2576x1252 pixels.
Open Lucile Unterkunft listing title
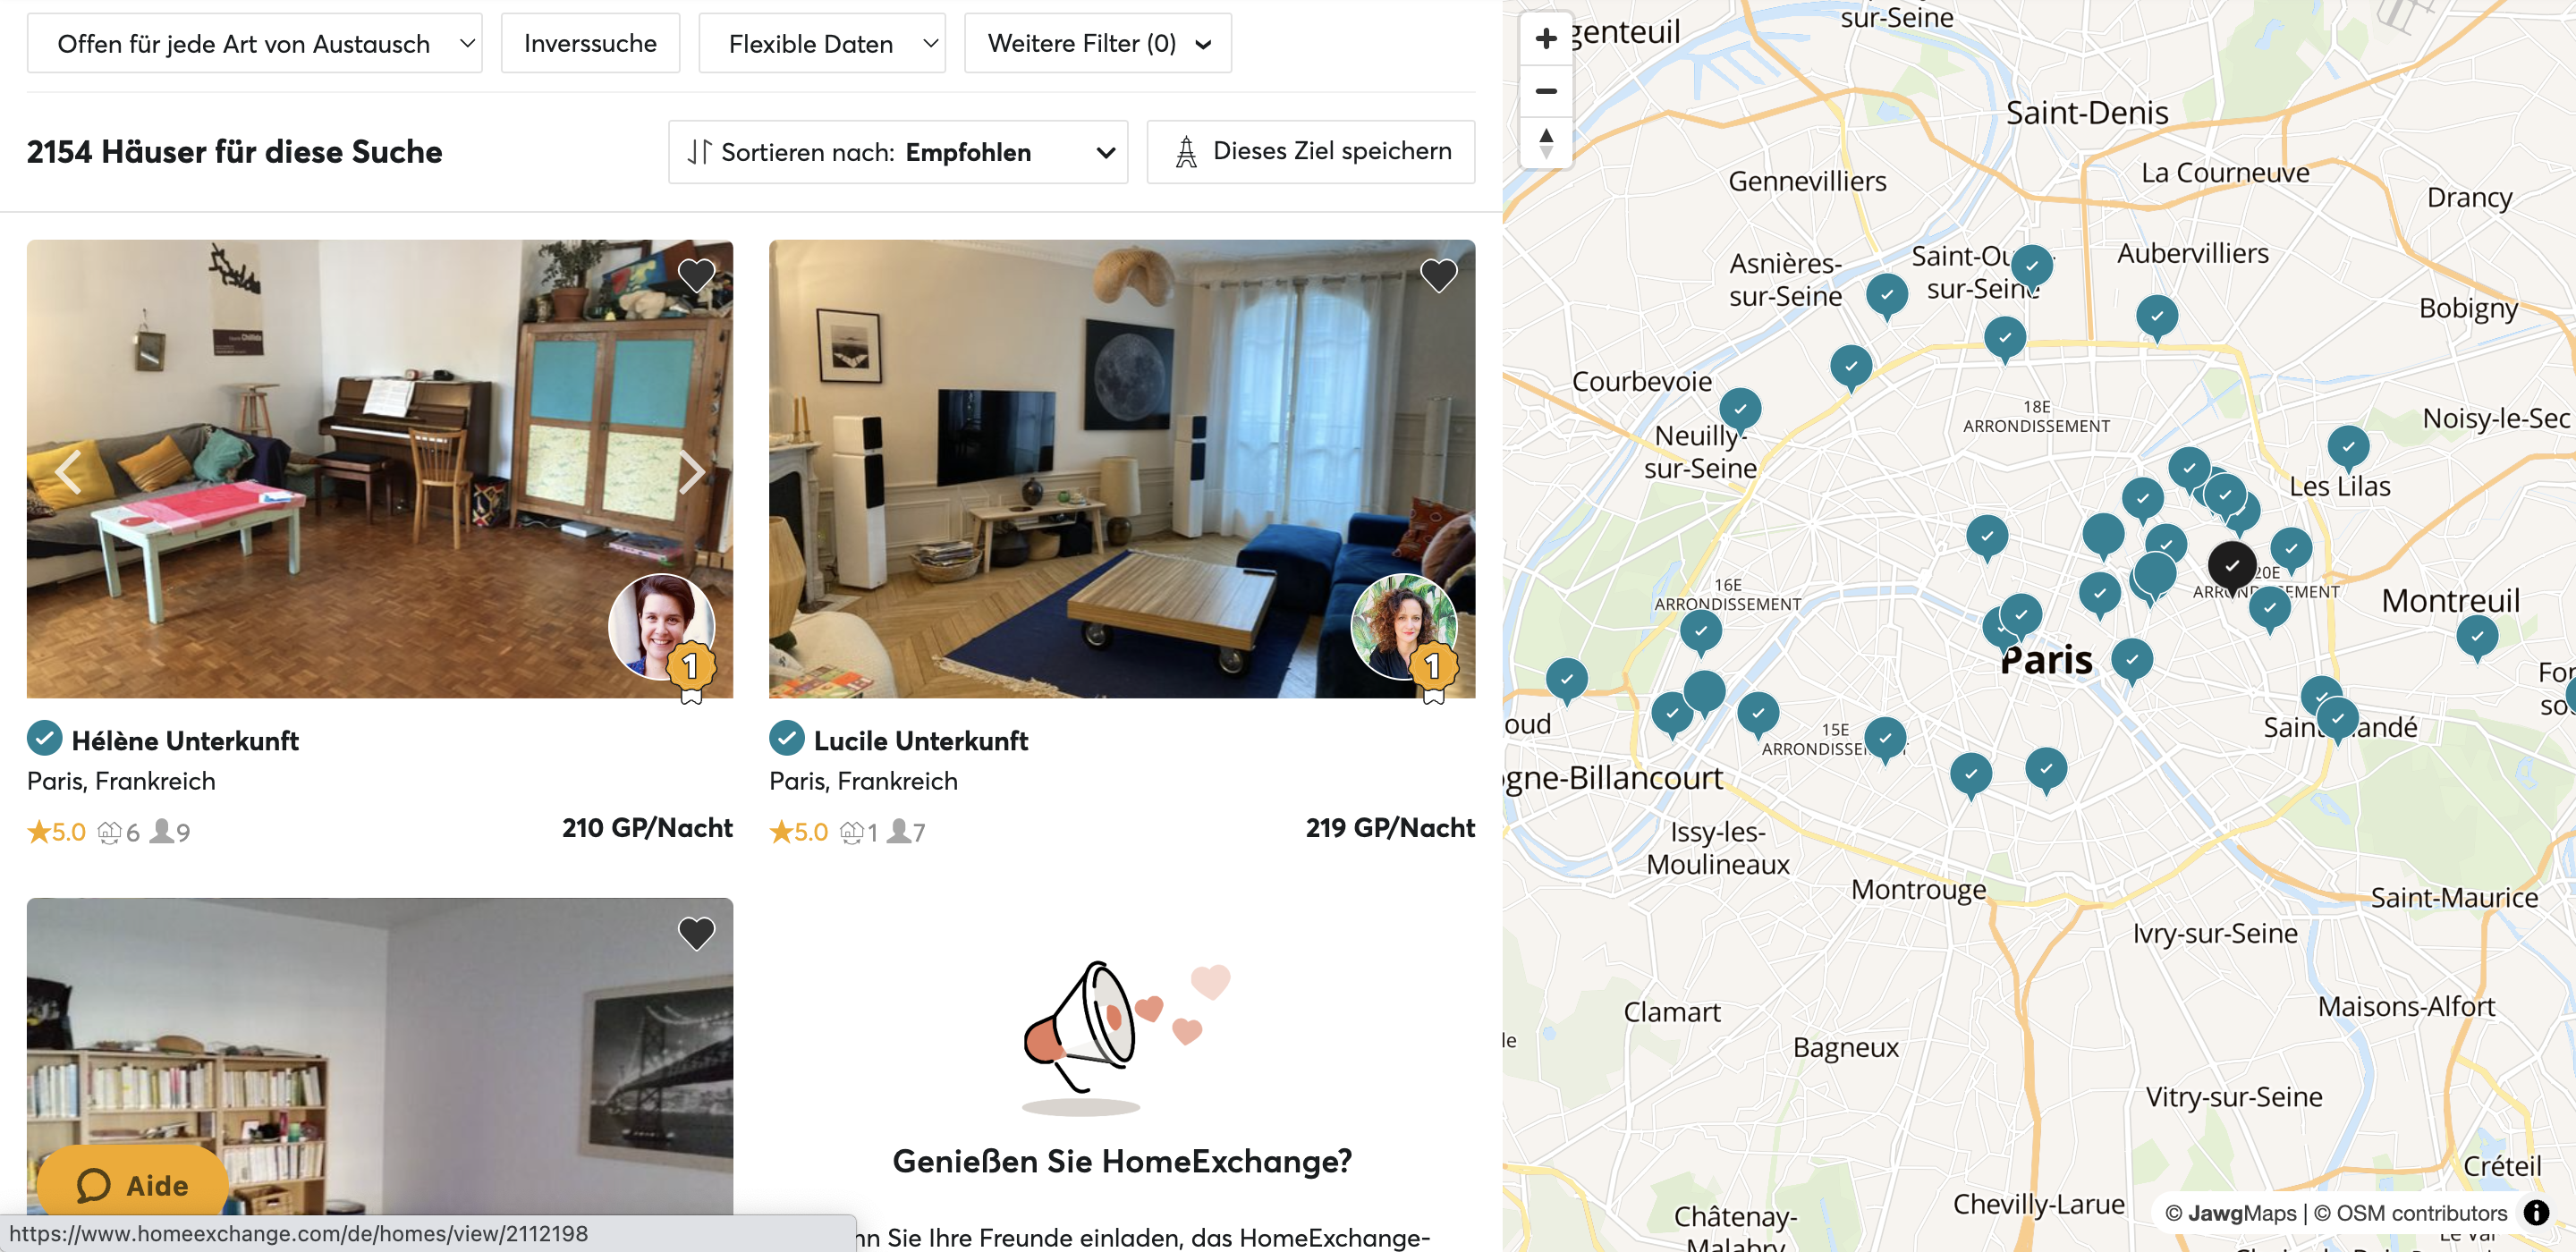click(x=920, y=741)
